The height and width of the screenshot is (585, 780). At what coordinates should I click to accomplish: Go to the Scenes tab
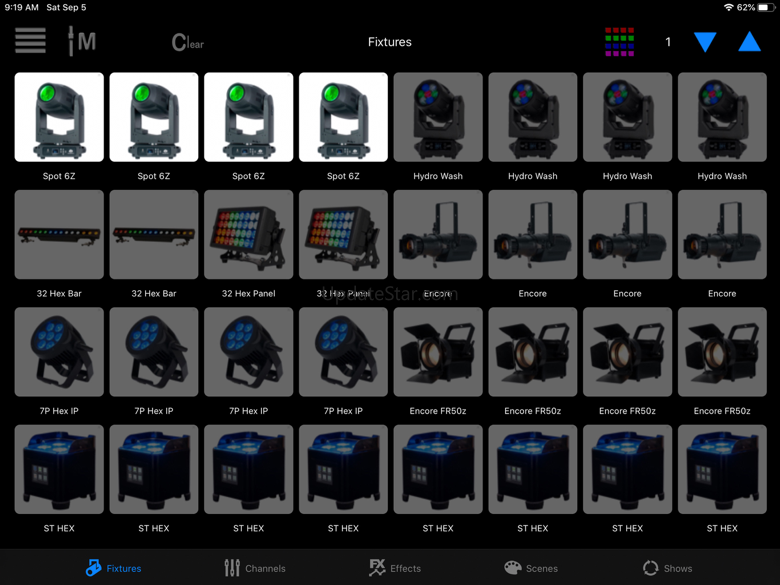coord(530,568)
